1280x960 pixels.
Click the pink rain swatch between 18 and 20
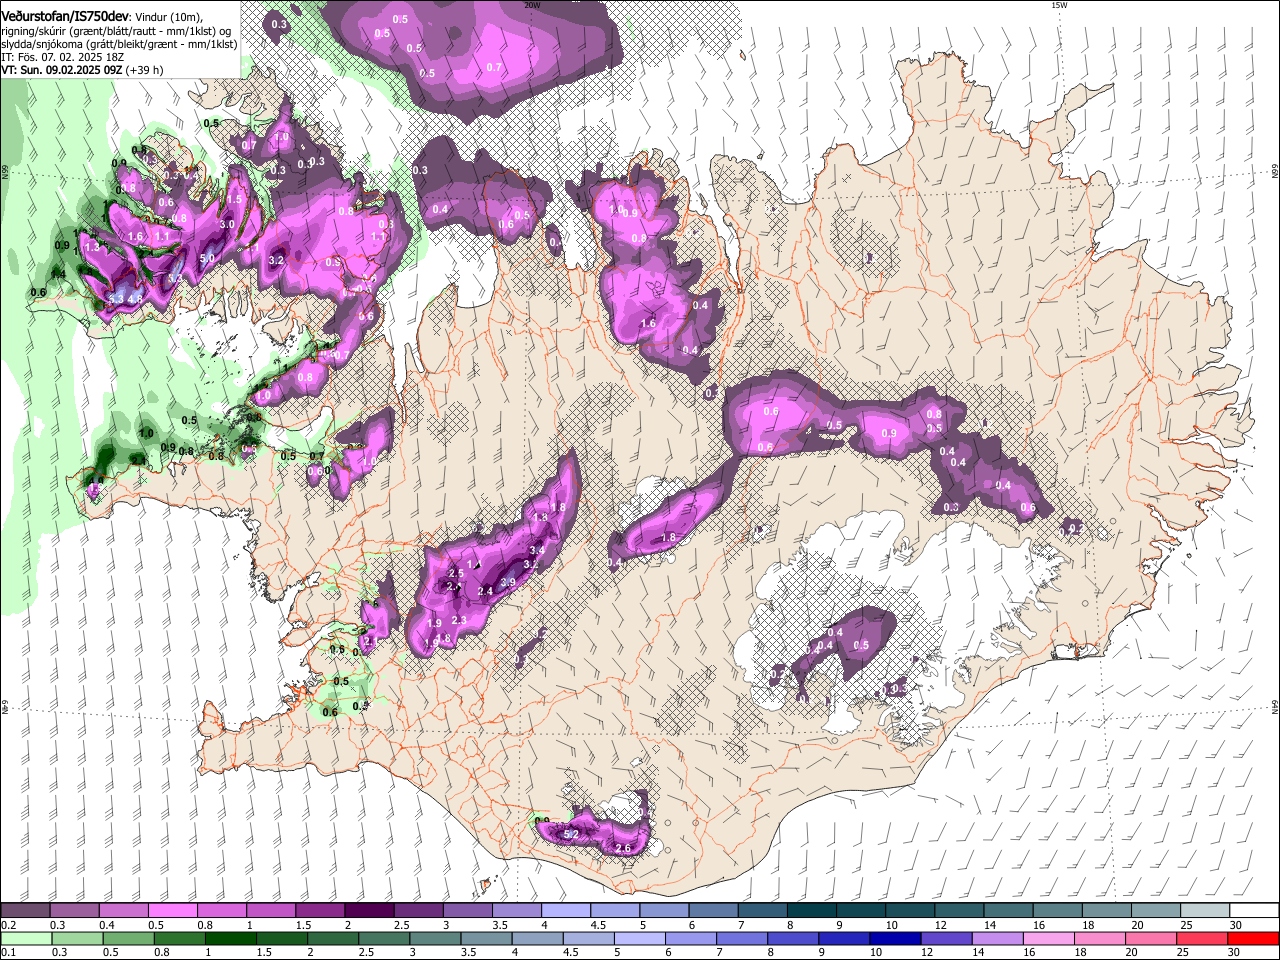(x=1098, y=938)
